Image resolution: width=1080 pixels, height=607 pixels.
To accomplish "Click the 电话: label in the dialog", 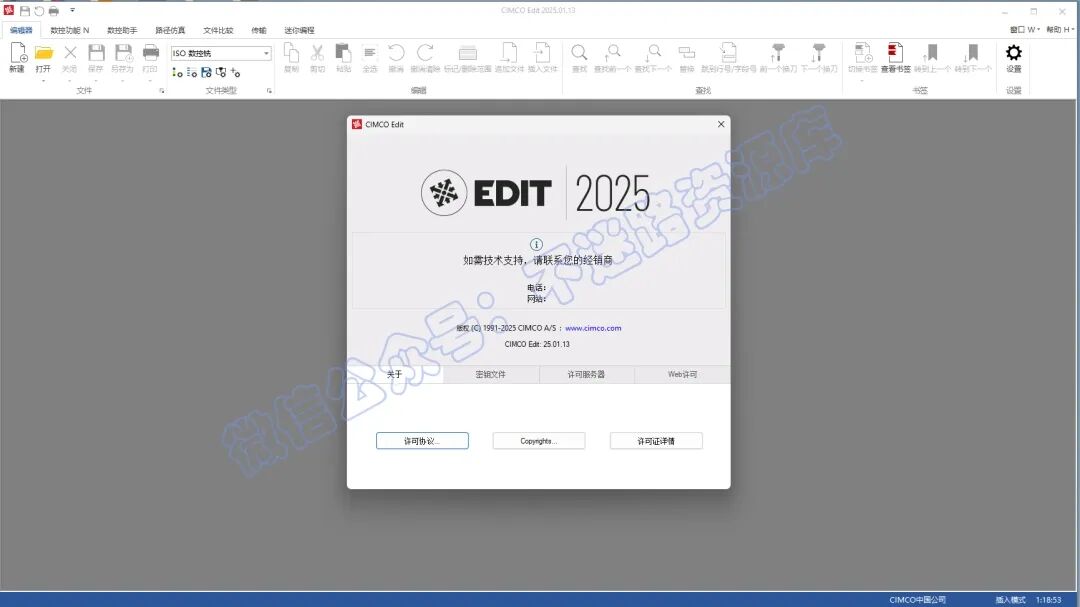I will (537, 288).
